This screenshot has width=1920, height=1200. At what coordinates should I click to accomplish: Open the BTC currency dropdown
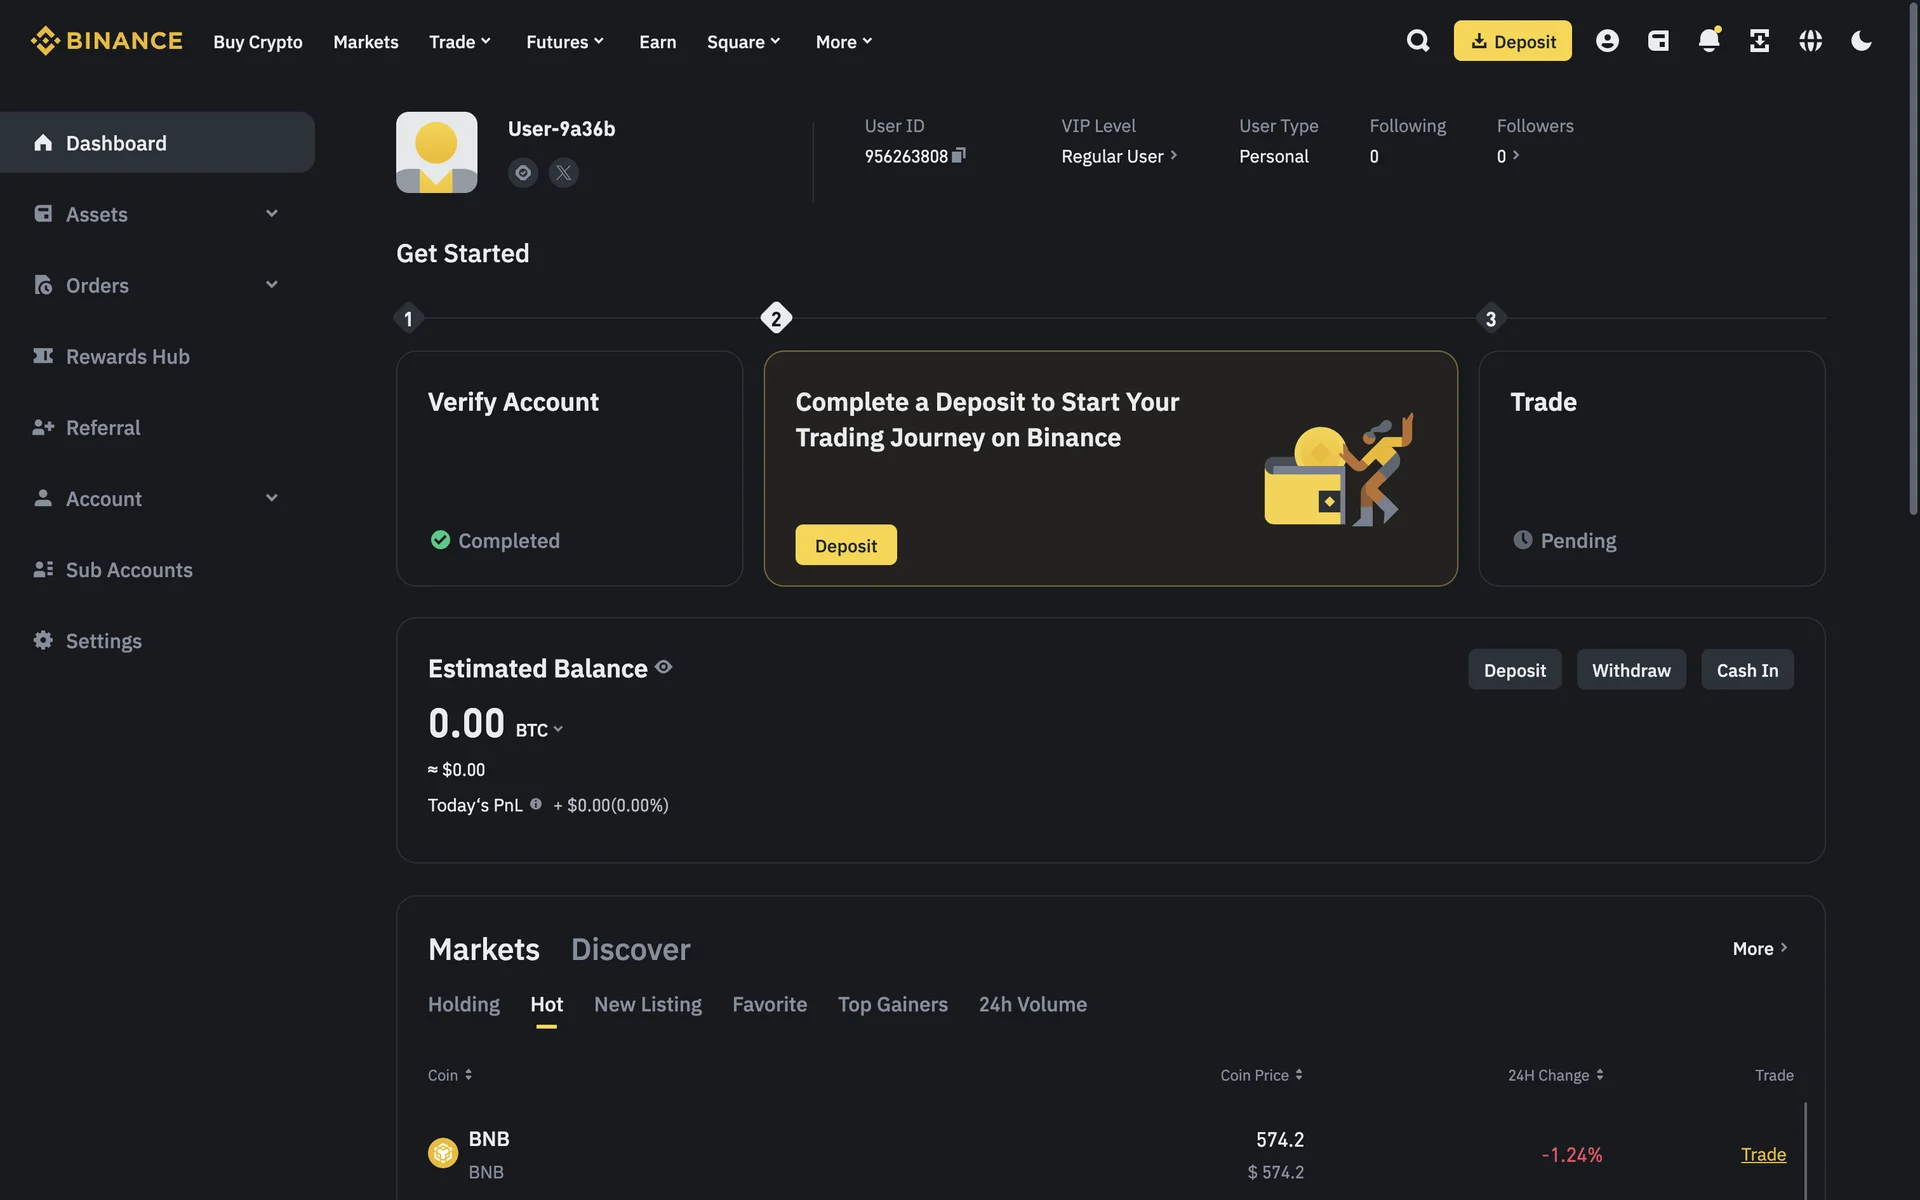(540, 730)
